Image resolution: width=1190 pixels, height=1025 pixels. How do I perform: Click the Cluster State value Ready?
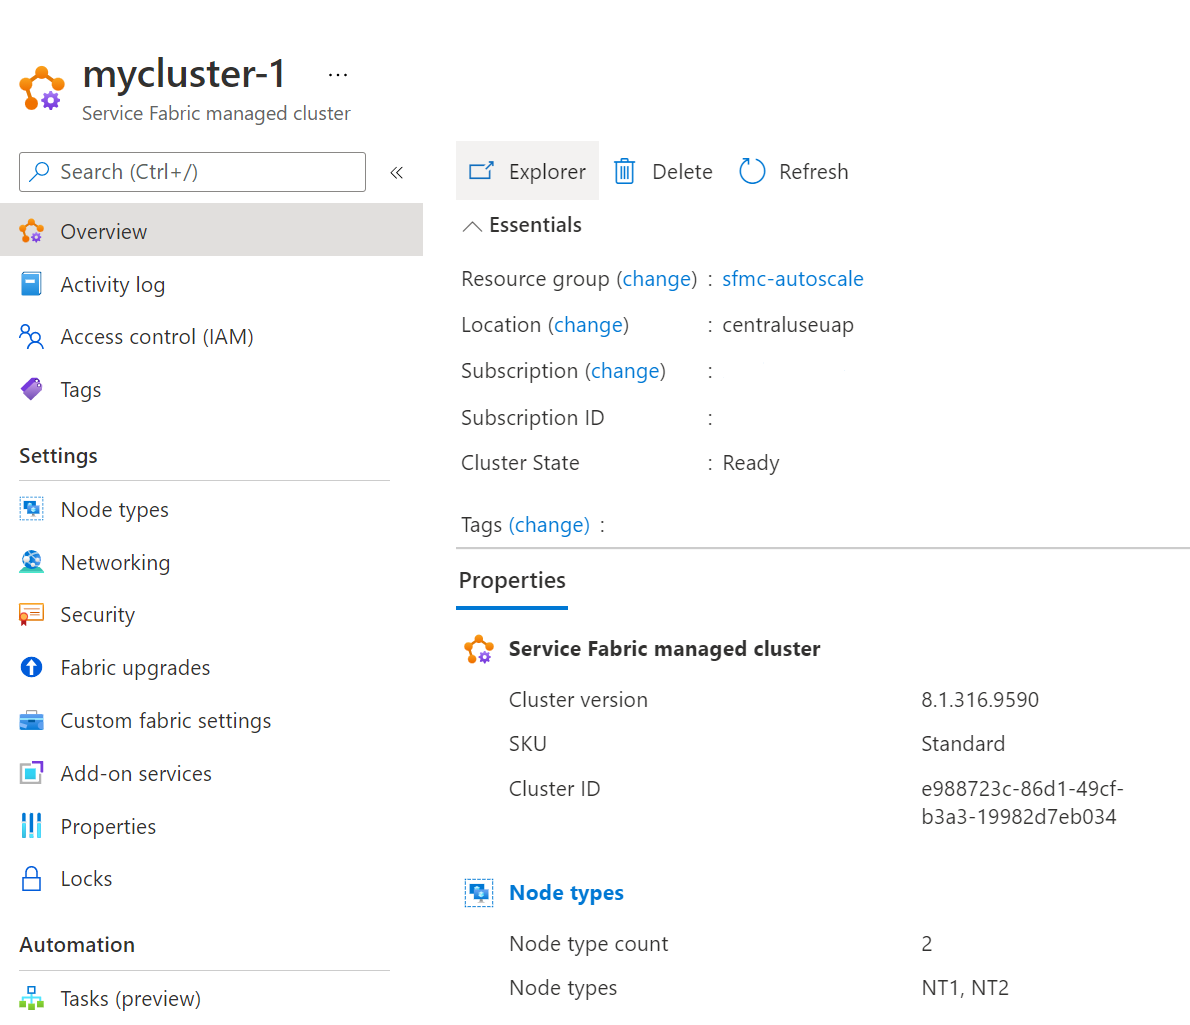coord(751,463)
